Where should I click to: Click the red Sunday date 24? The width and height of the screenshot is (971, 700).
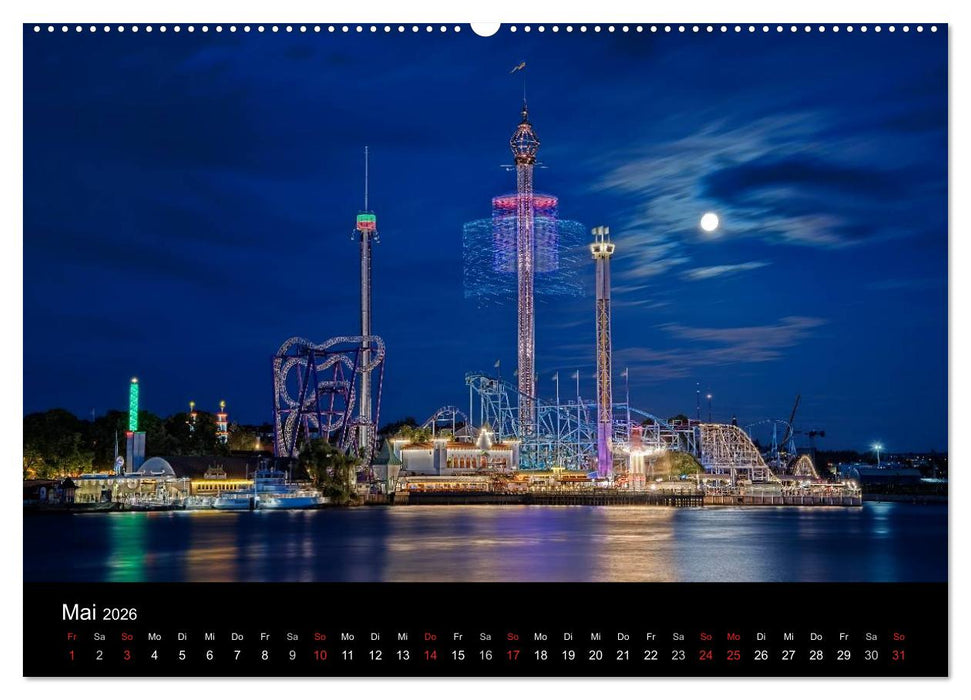pyautogui.click(x=707, y=657)
